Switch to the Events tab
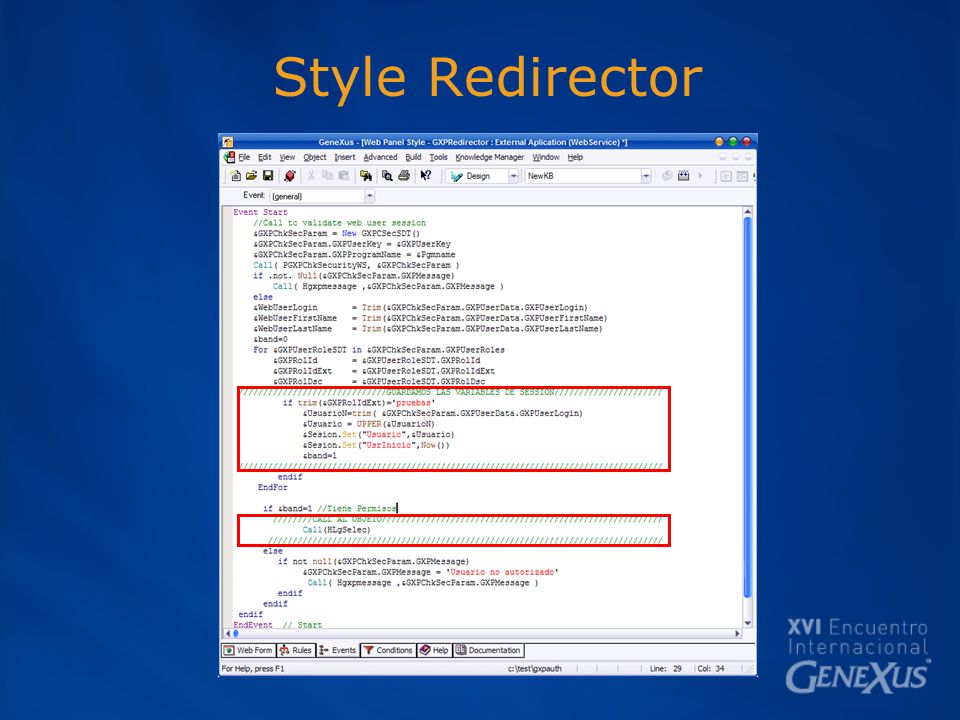The height and width of the screenshot is (720, 960). pos(337,650)
